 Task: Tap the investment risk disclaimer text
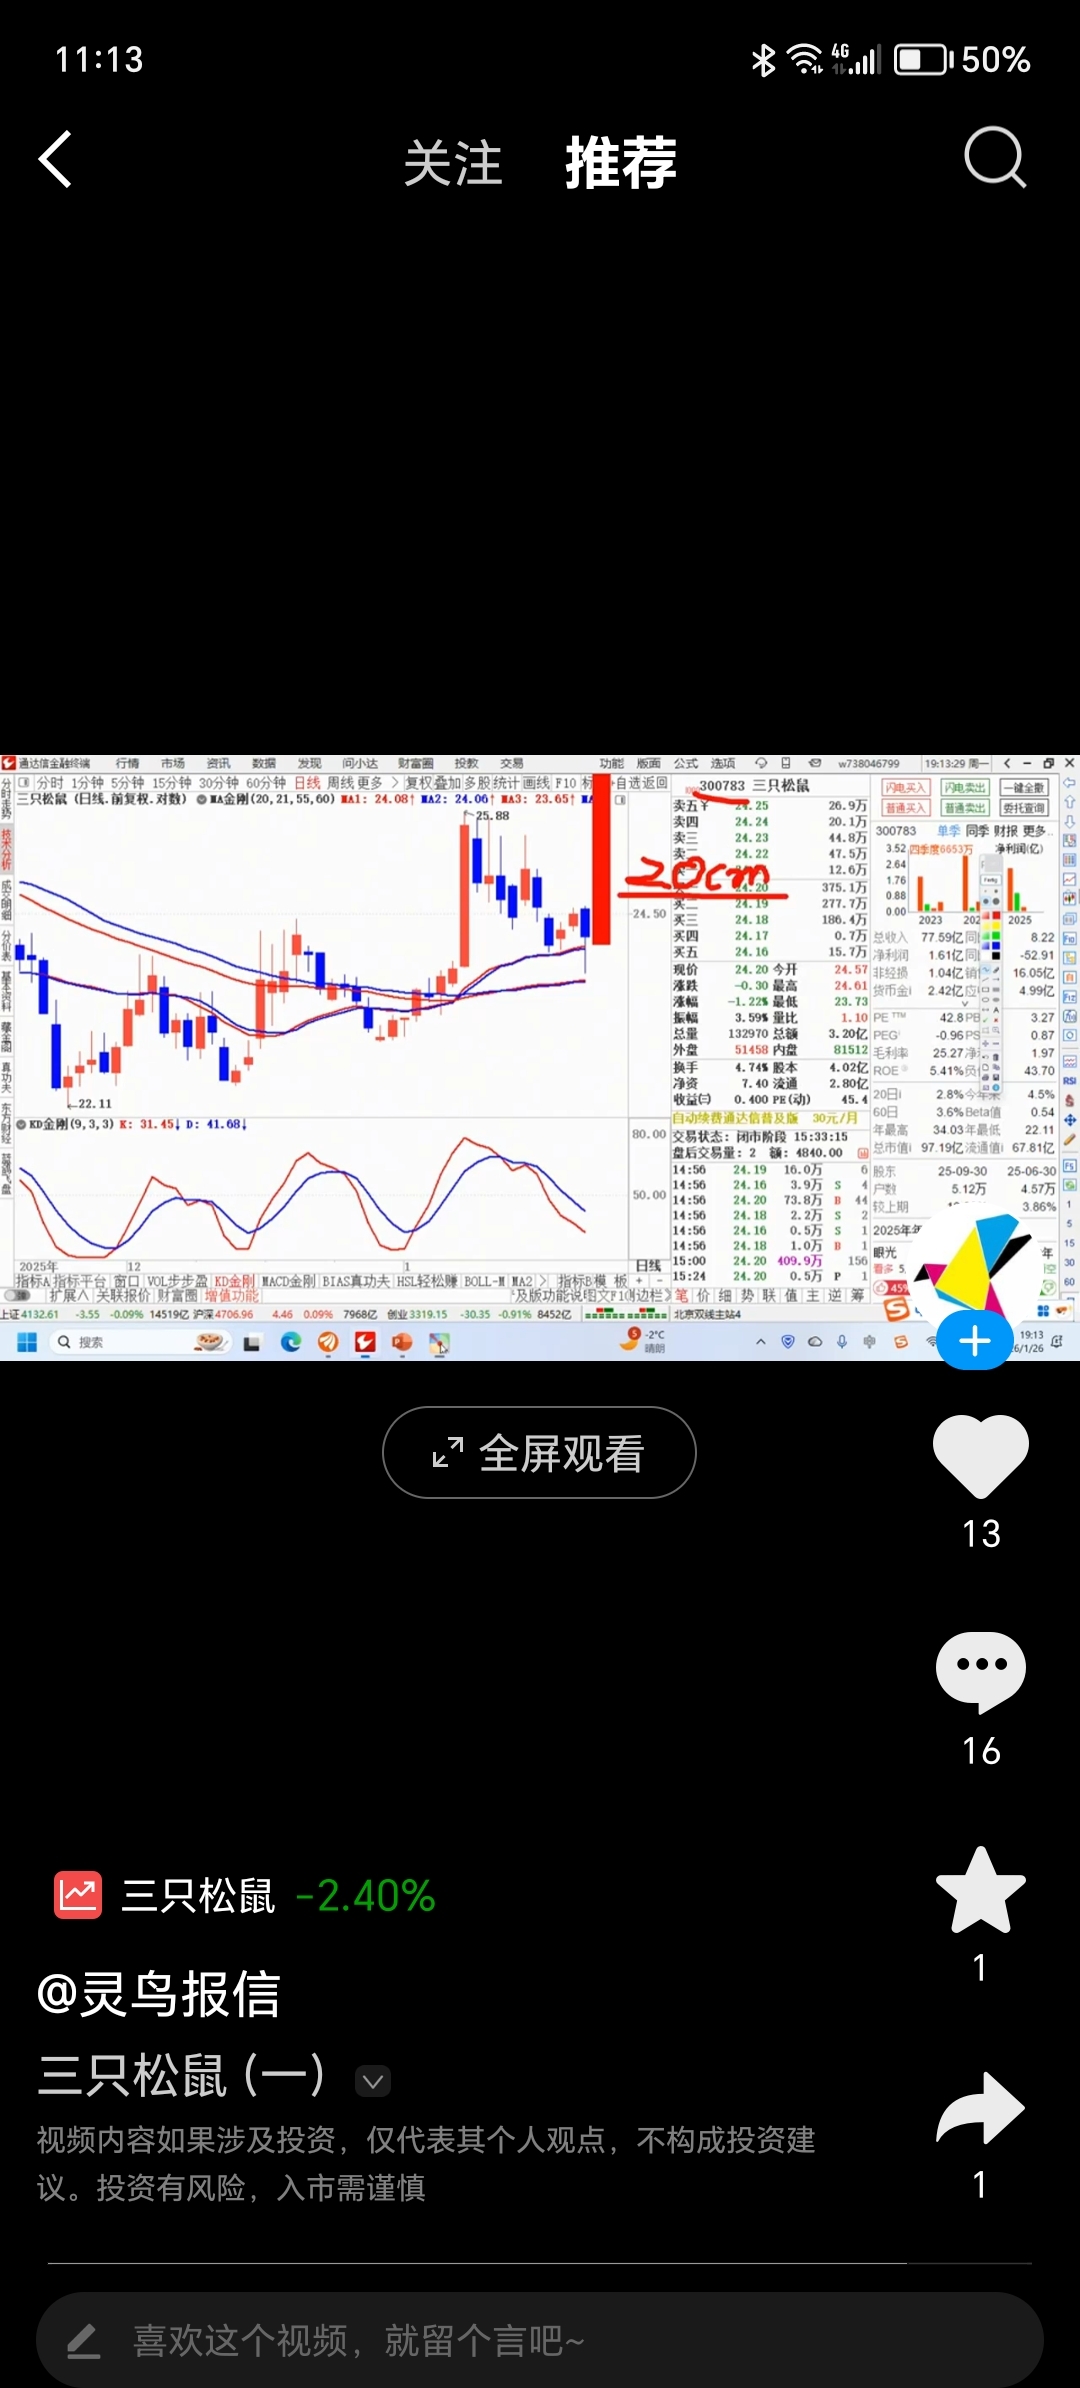click(x=426, y=2164)
